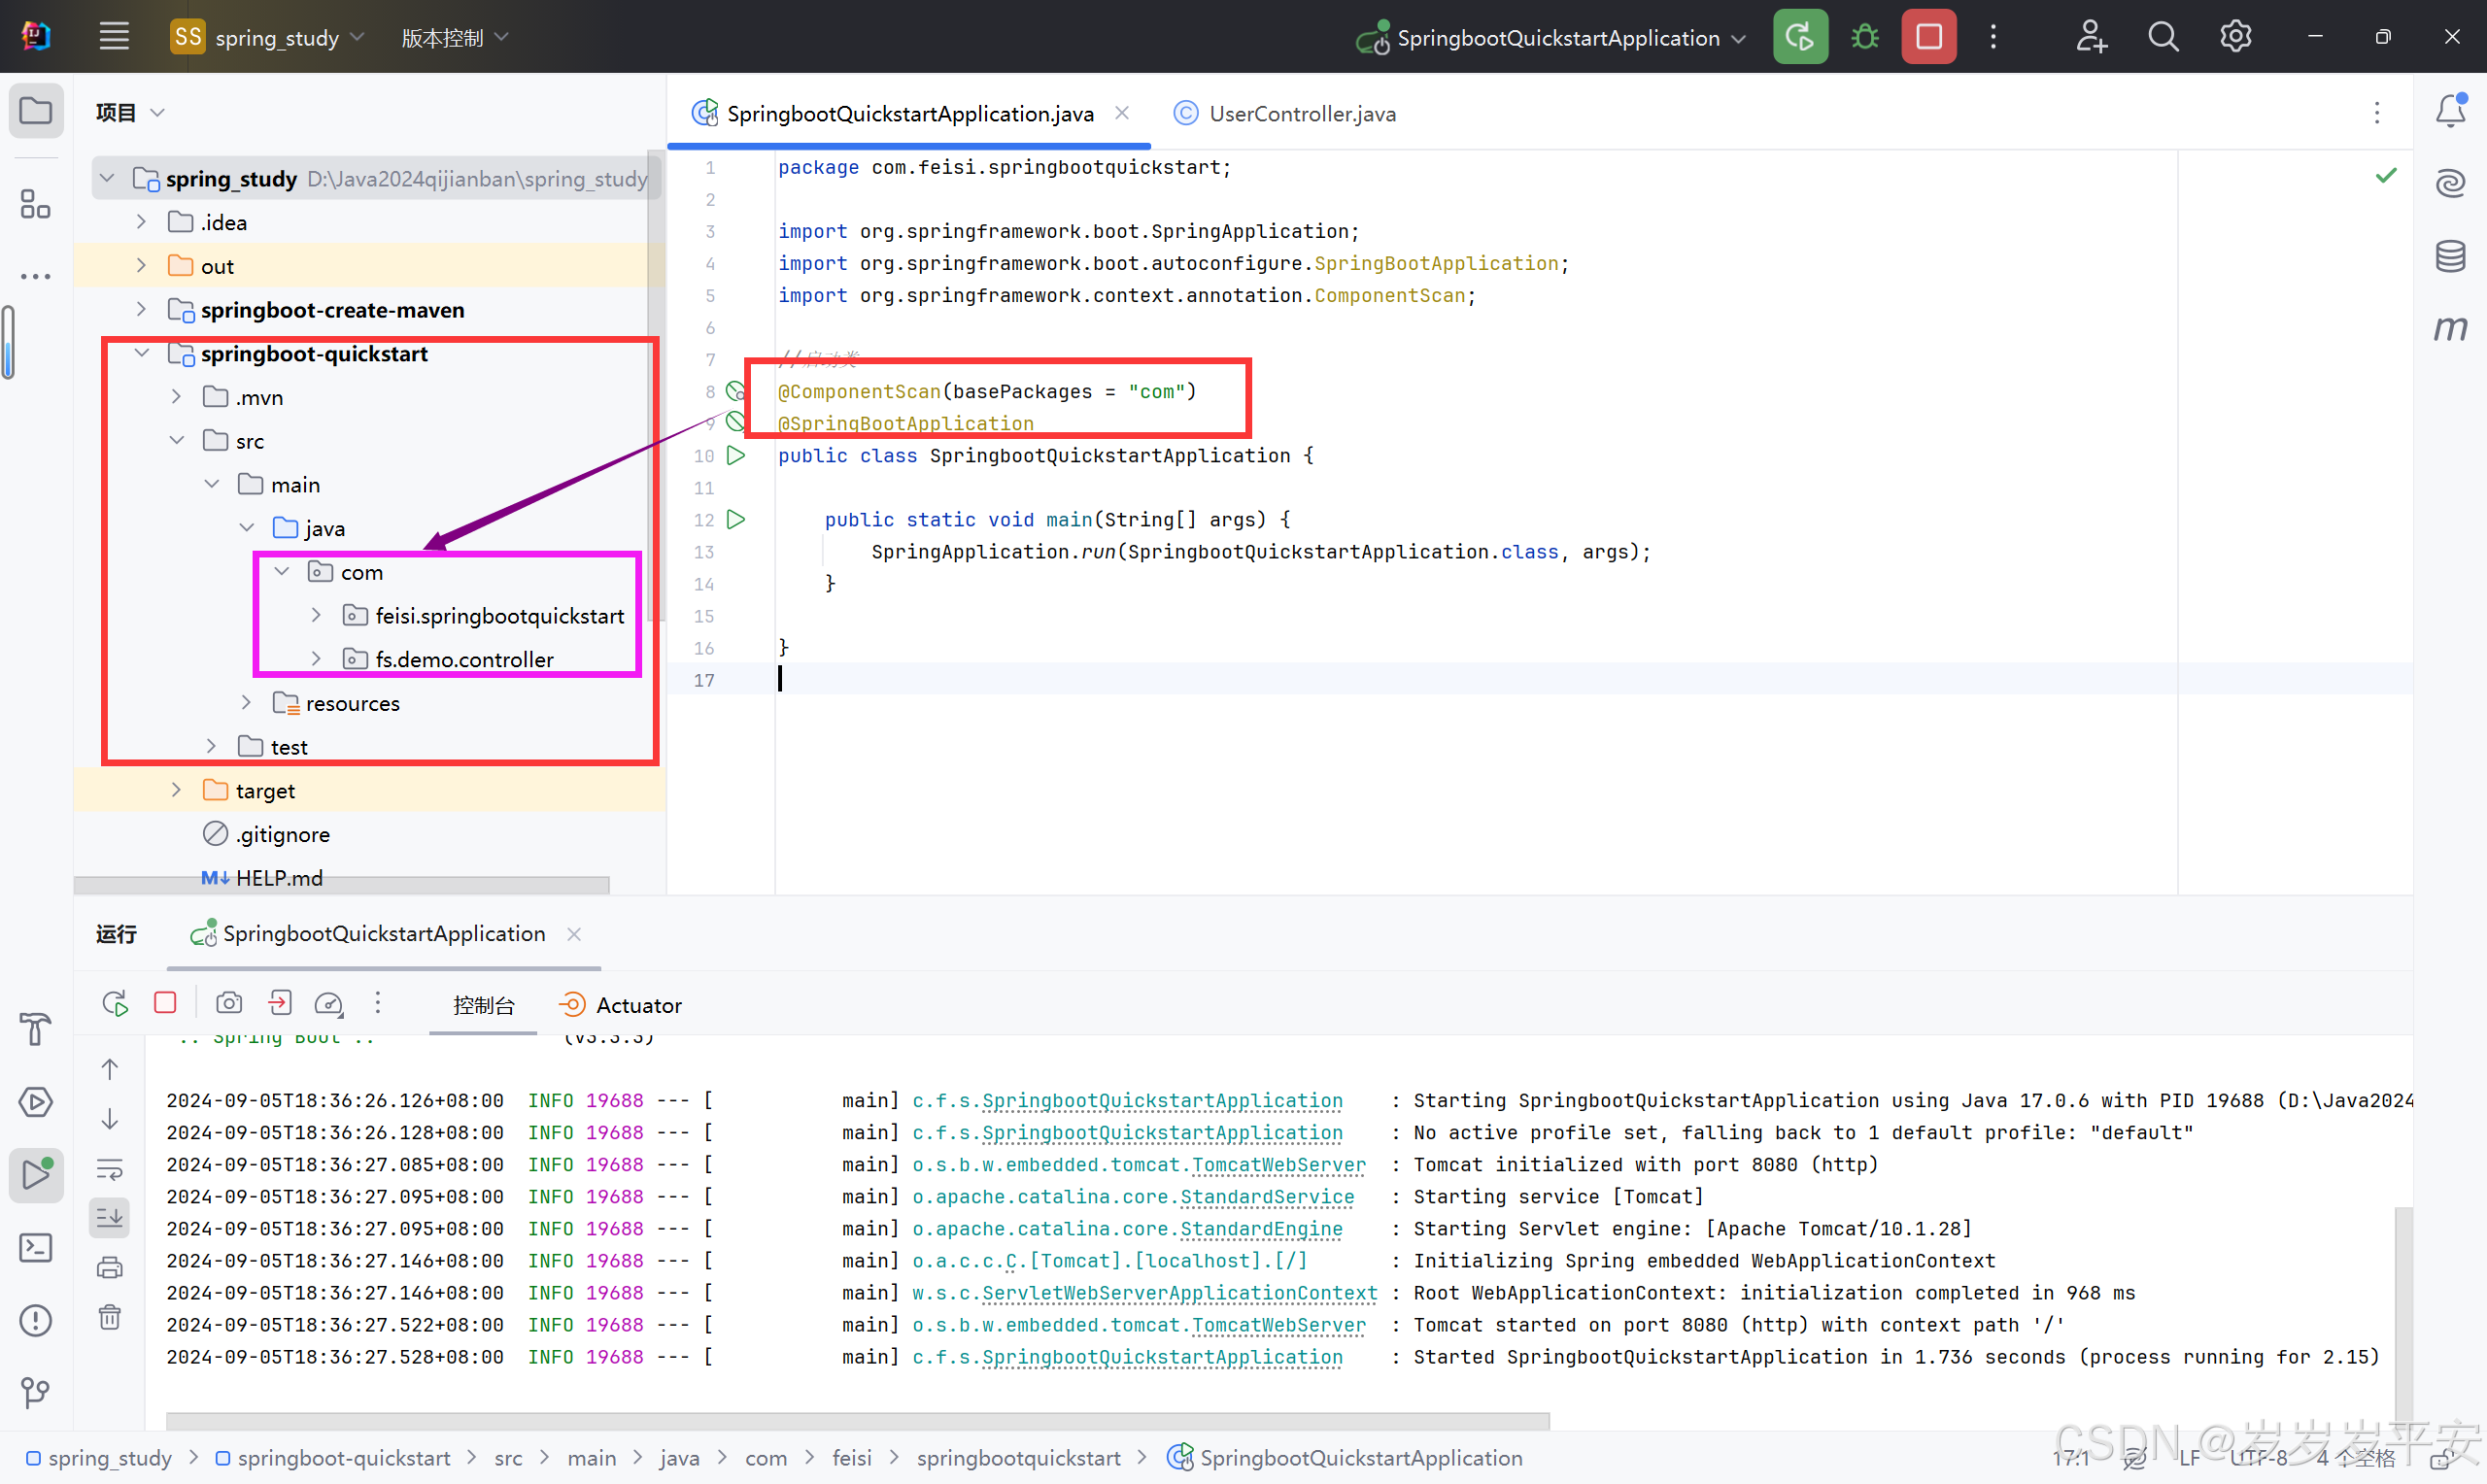Click the TomcatWebServer log link at 18:36:27.085
The width and height of the screenshot is (2487, 1484).
coord(1279,1164)
